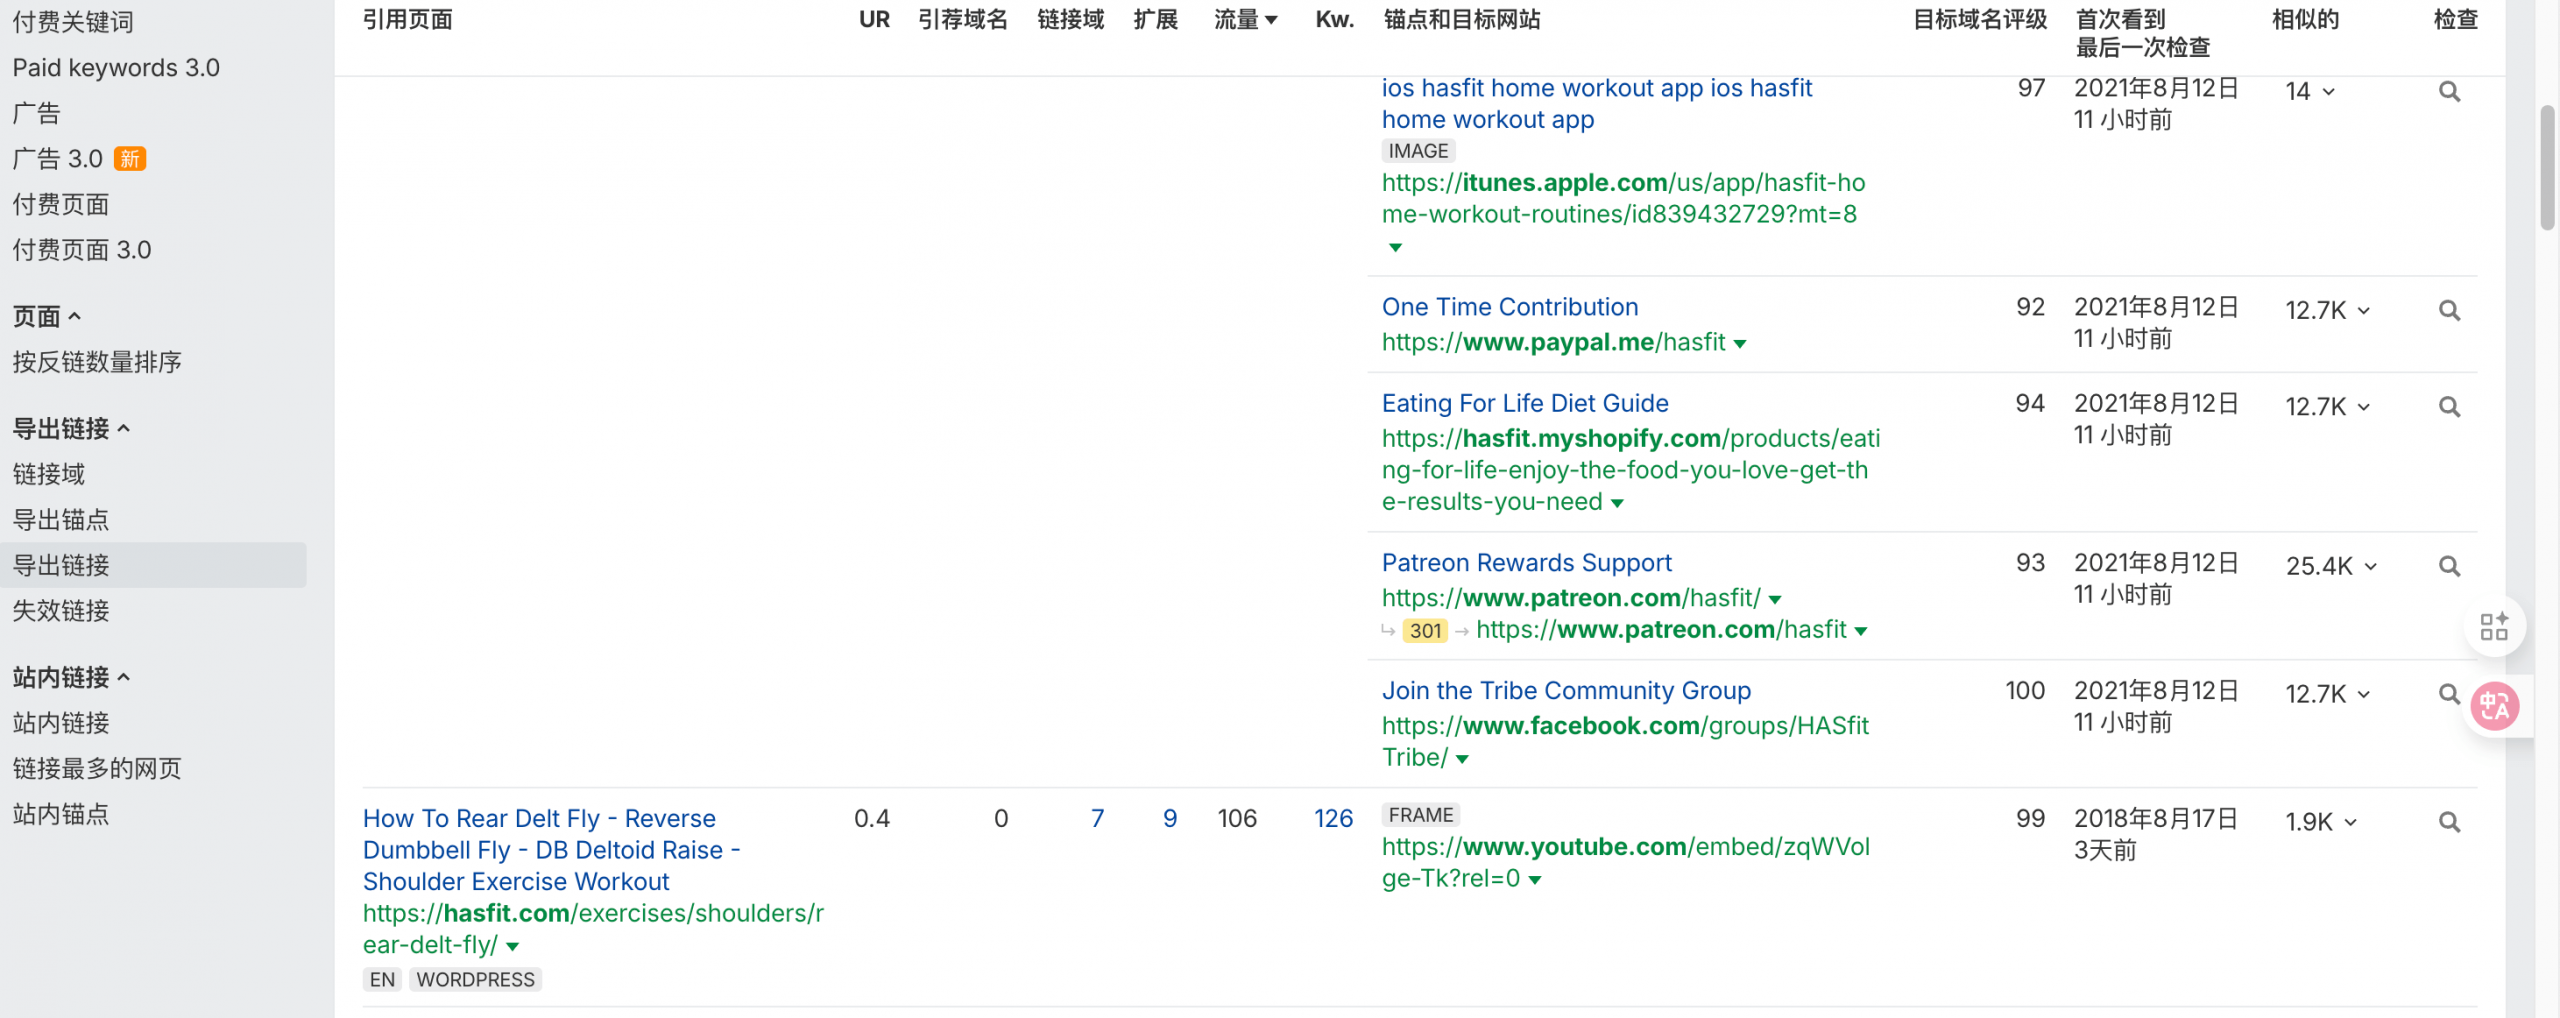This screenshot has height=1018, width=2560.
Task: Sort by the UR column header
Action: tap(874, 20)
